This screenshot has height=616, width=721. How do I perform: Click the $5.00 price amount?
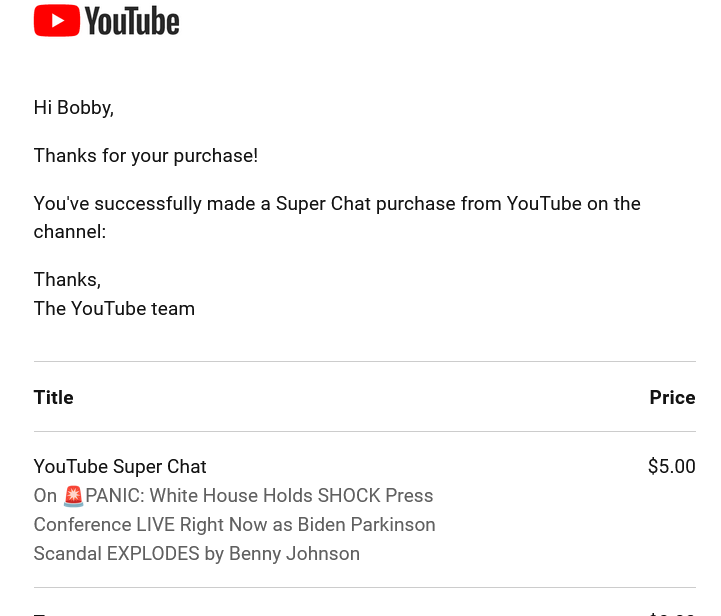[x=671, y=466]
